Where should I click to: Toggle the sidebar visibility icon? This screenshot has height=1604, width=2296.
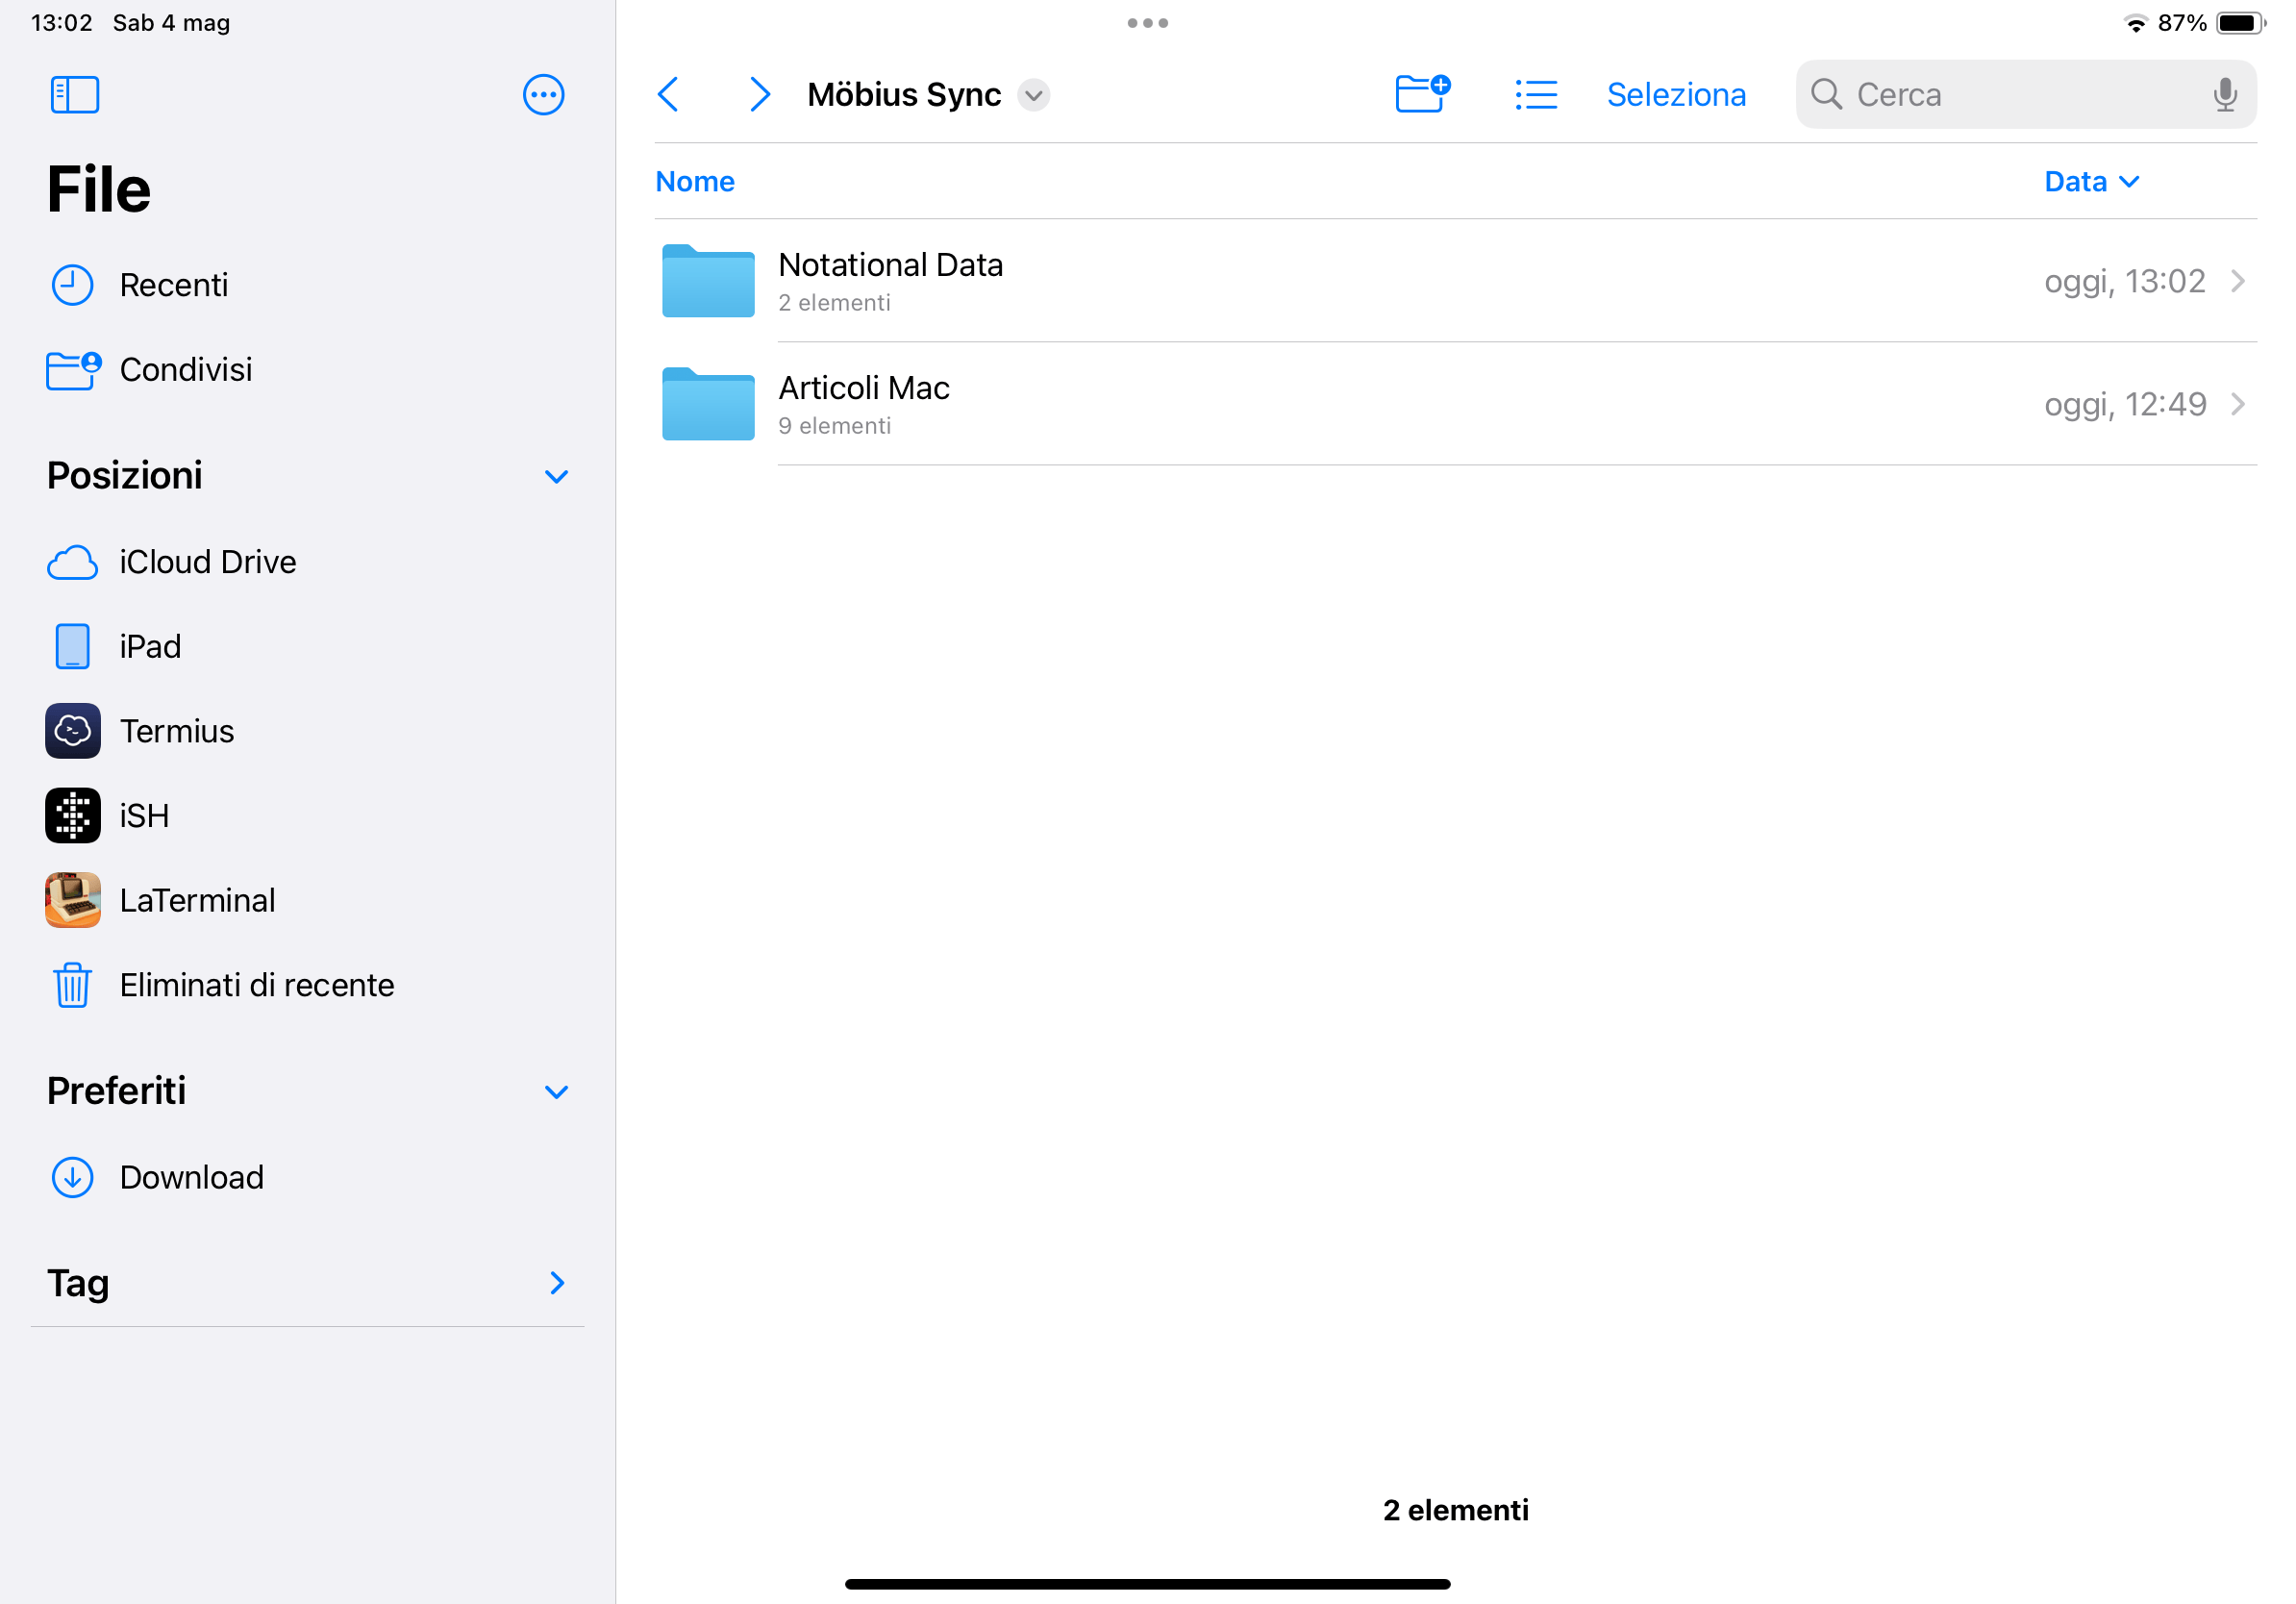click(74, 95)
